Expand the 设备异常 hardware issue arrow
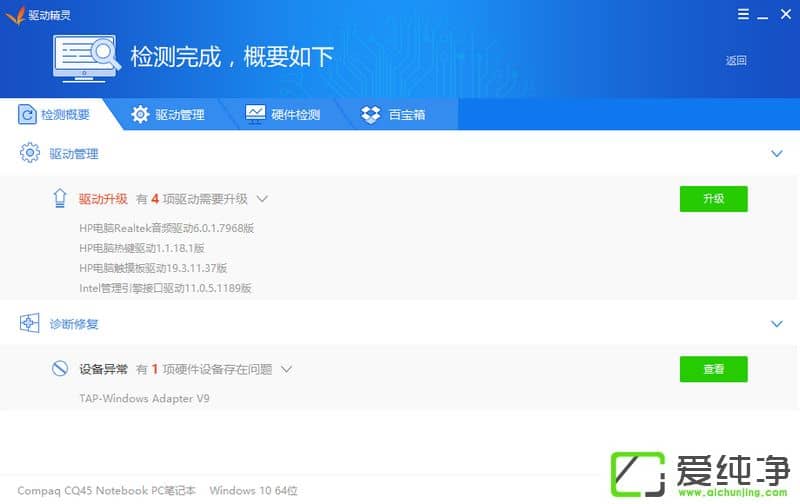Screen dimensions: 800x504 [x=286, y=369]
